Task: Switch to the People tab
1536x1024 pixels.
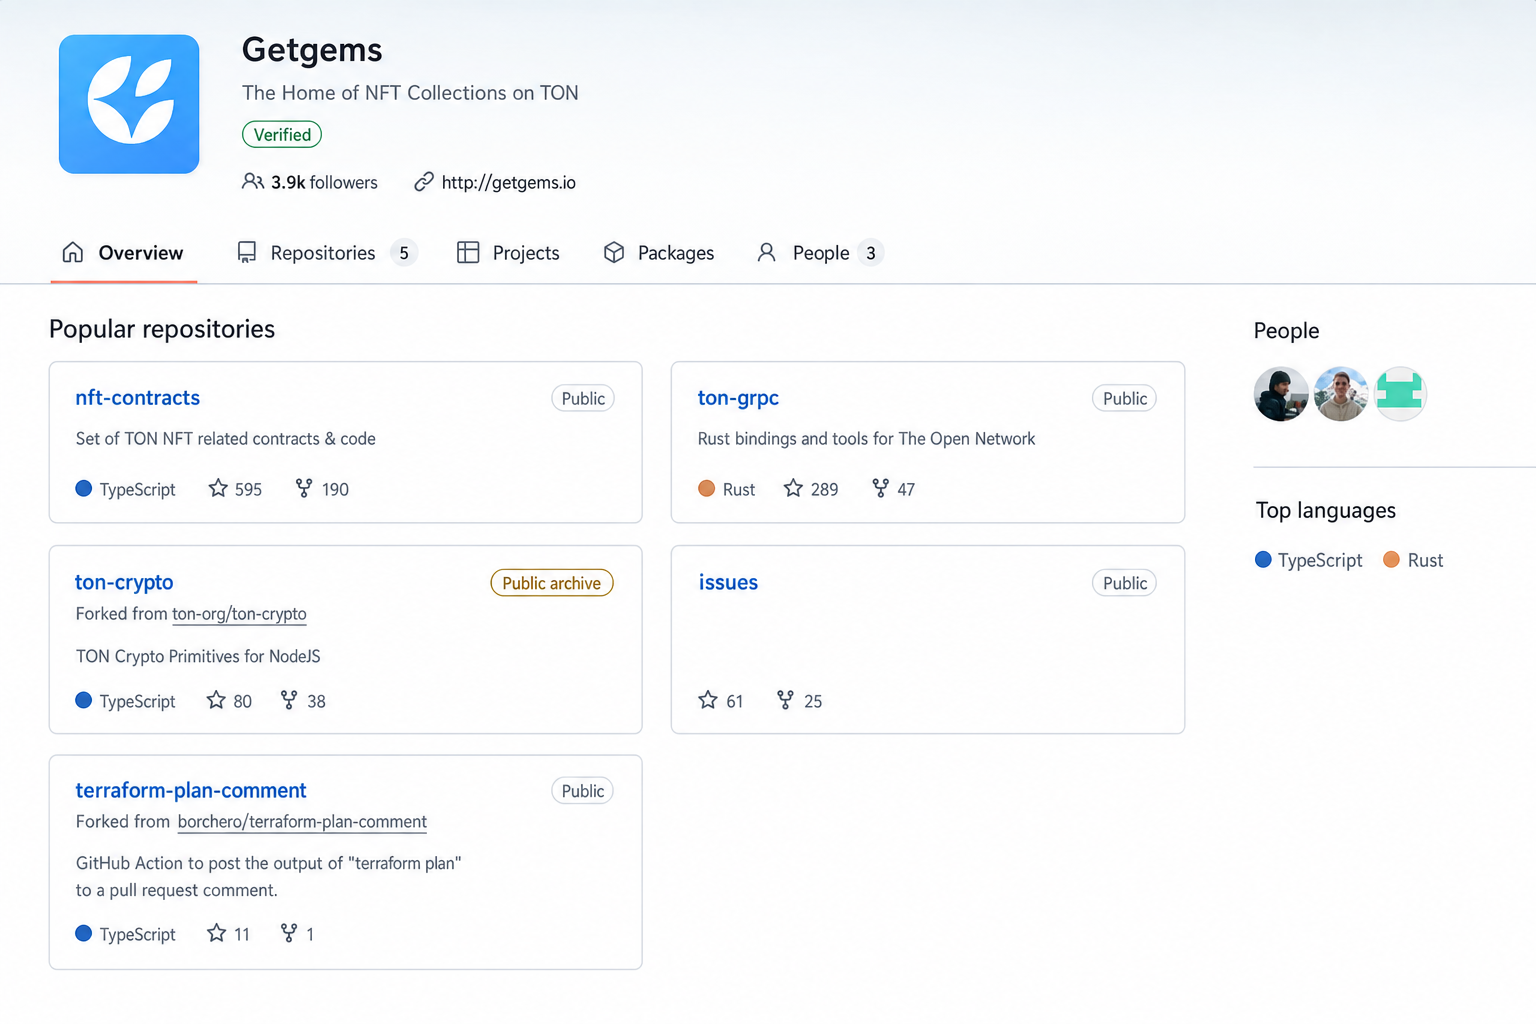Action: pyautogui.click(x=820, y=253)
